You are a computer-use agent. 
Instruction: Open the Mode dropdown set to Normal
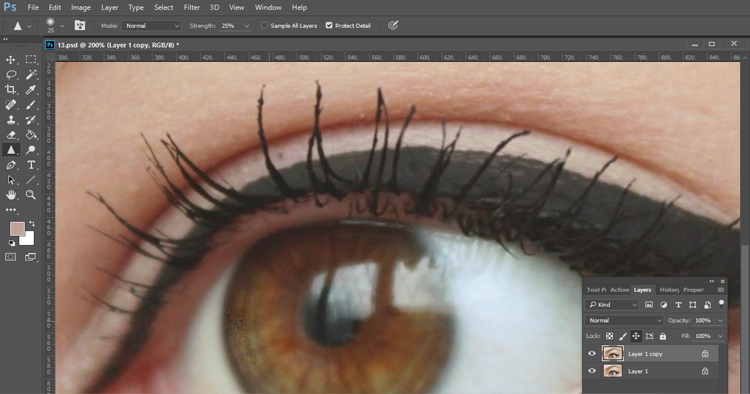(x=152, y=26)
